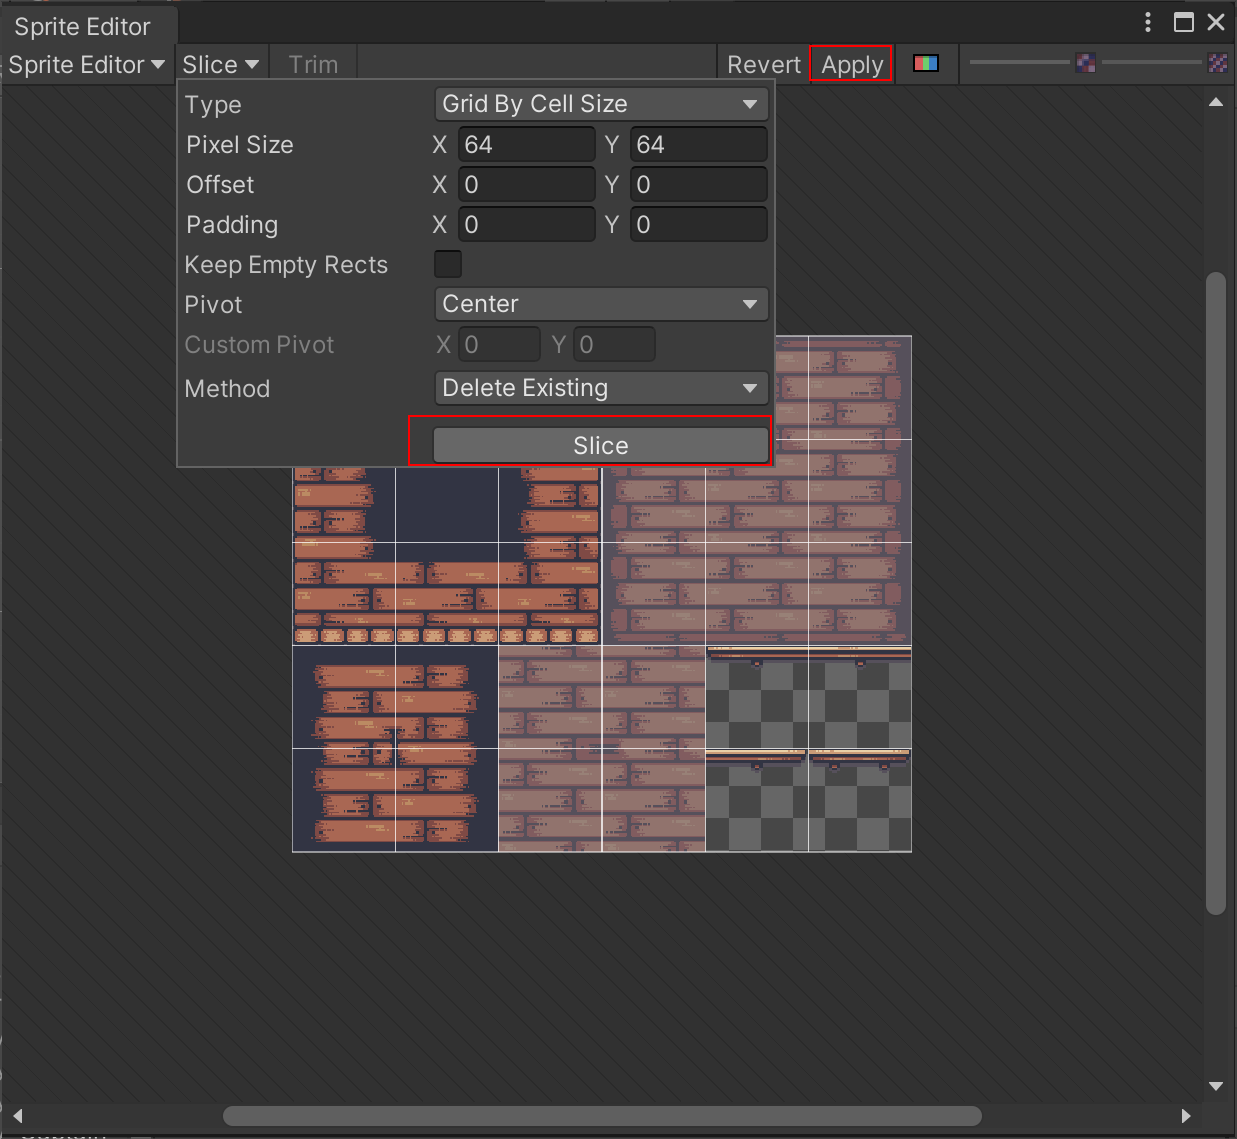Click the blurred low-mip checkered icon
1237x1139 pixels.
click(1086, 63)
